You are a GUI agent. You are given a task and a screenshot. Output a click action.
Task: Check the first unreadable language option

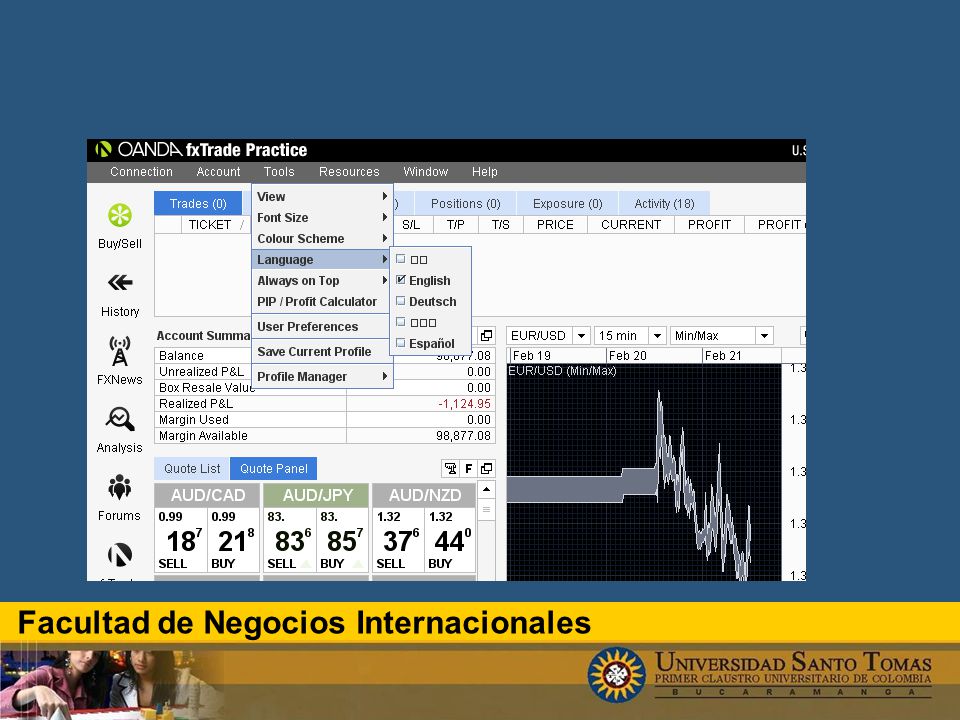tap(401, 259)
